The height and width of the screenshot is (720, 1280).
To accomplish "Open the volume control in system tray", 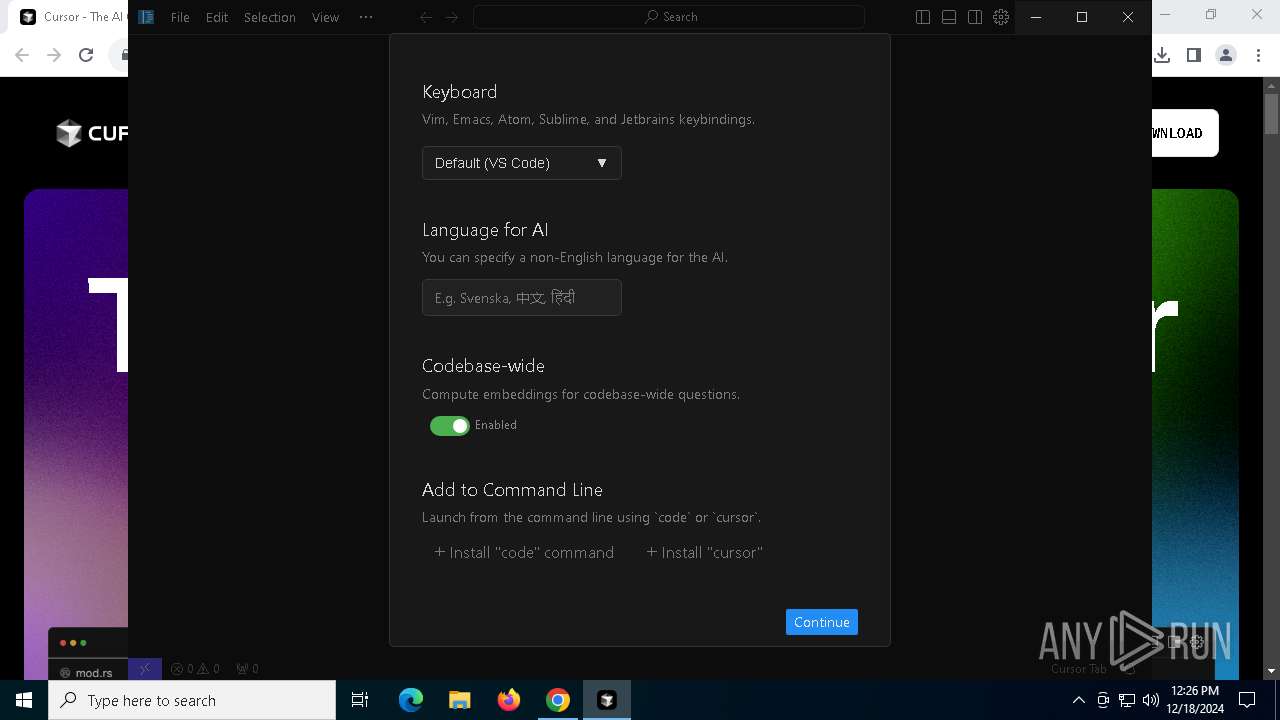I will pos(1150,700).
